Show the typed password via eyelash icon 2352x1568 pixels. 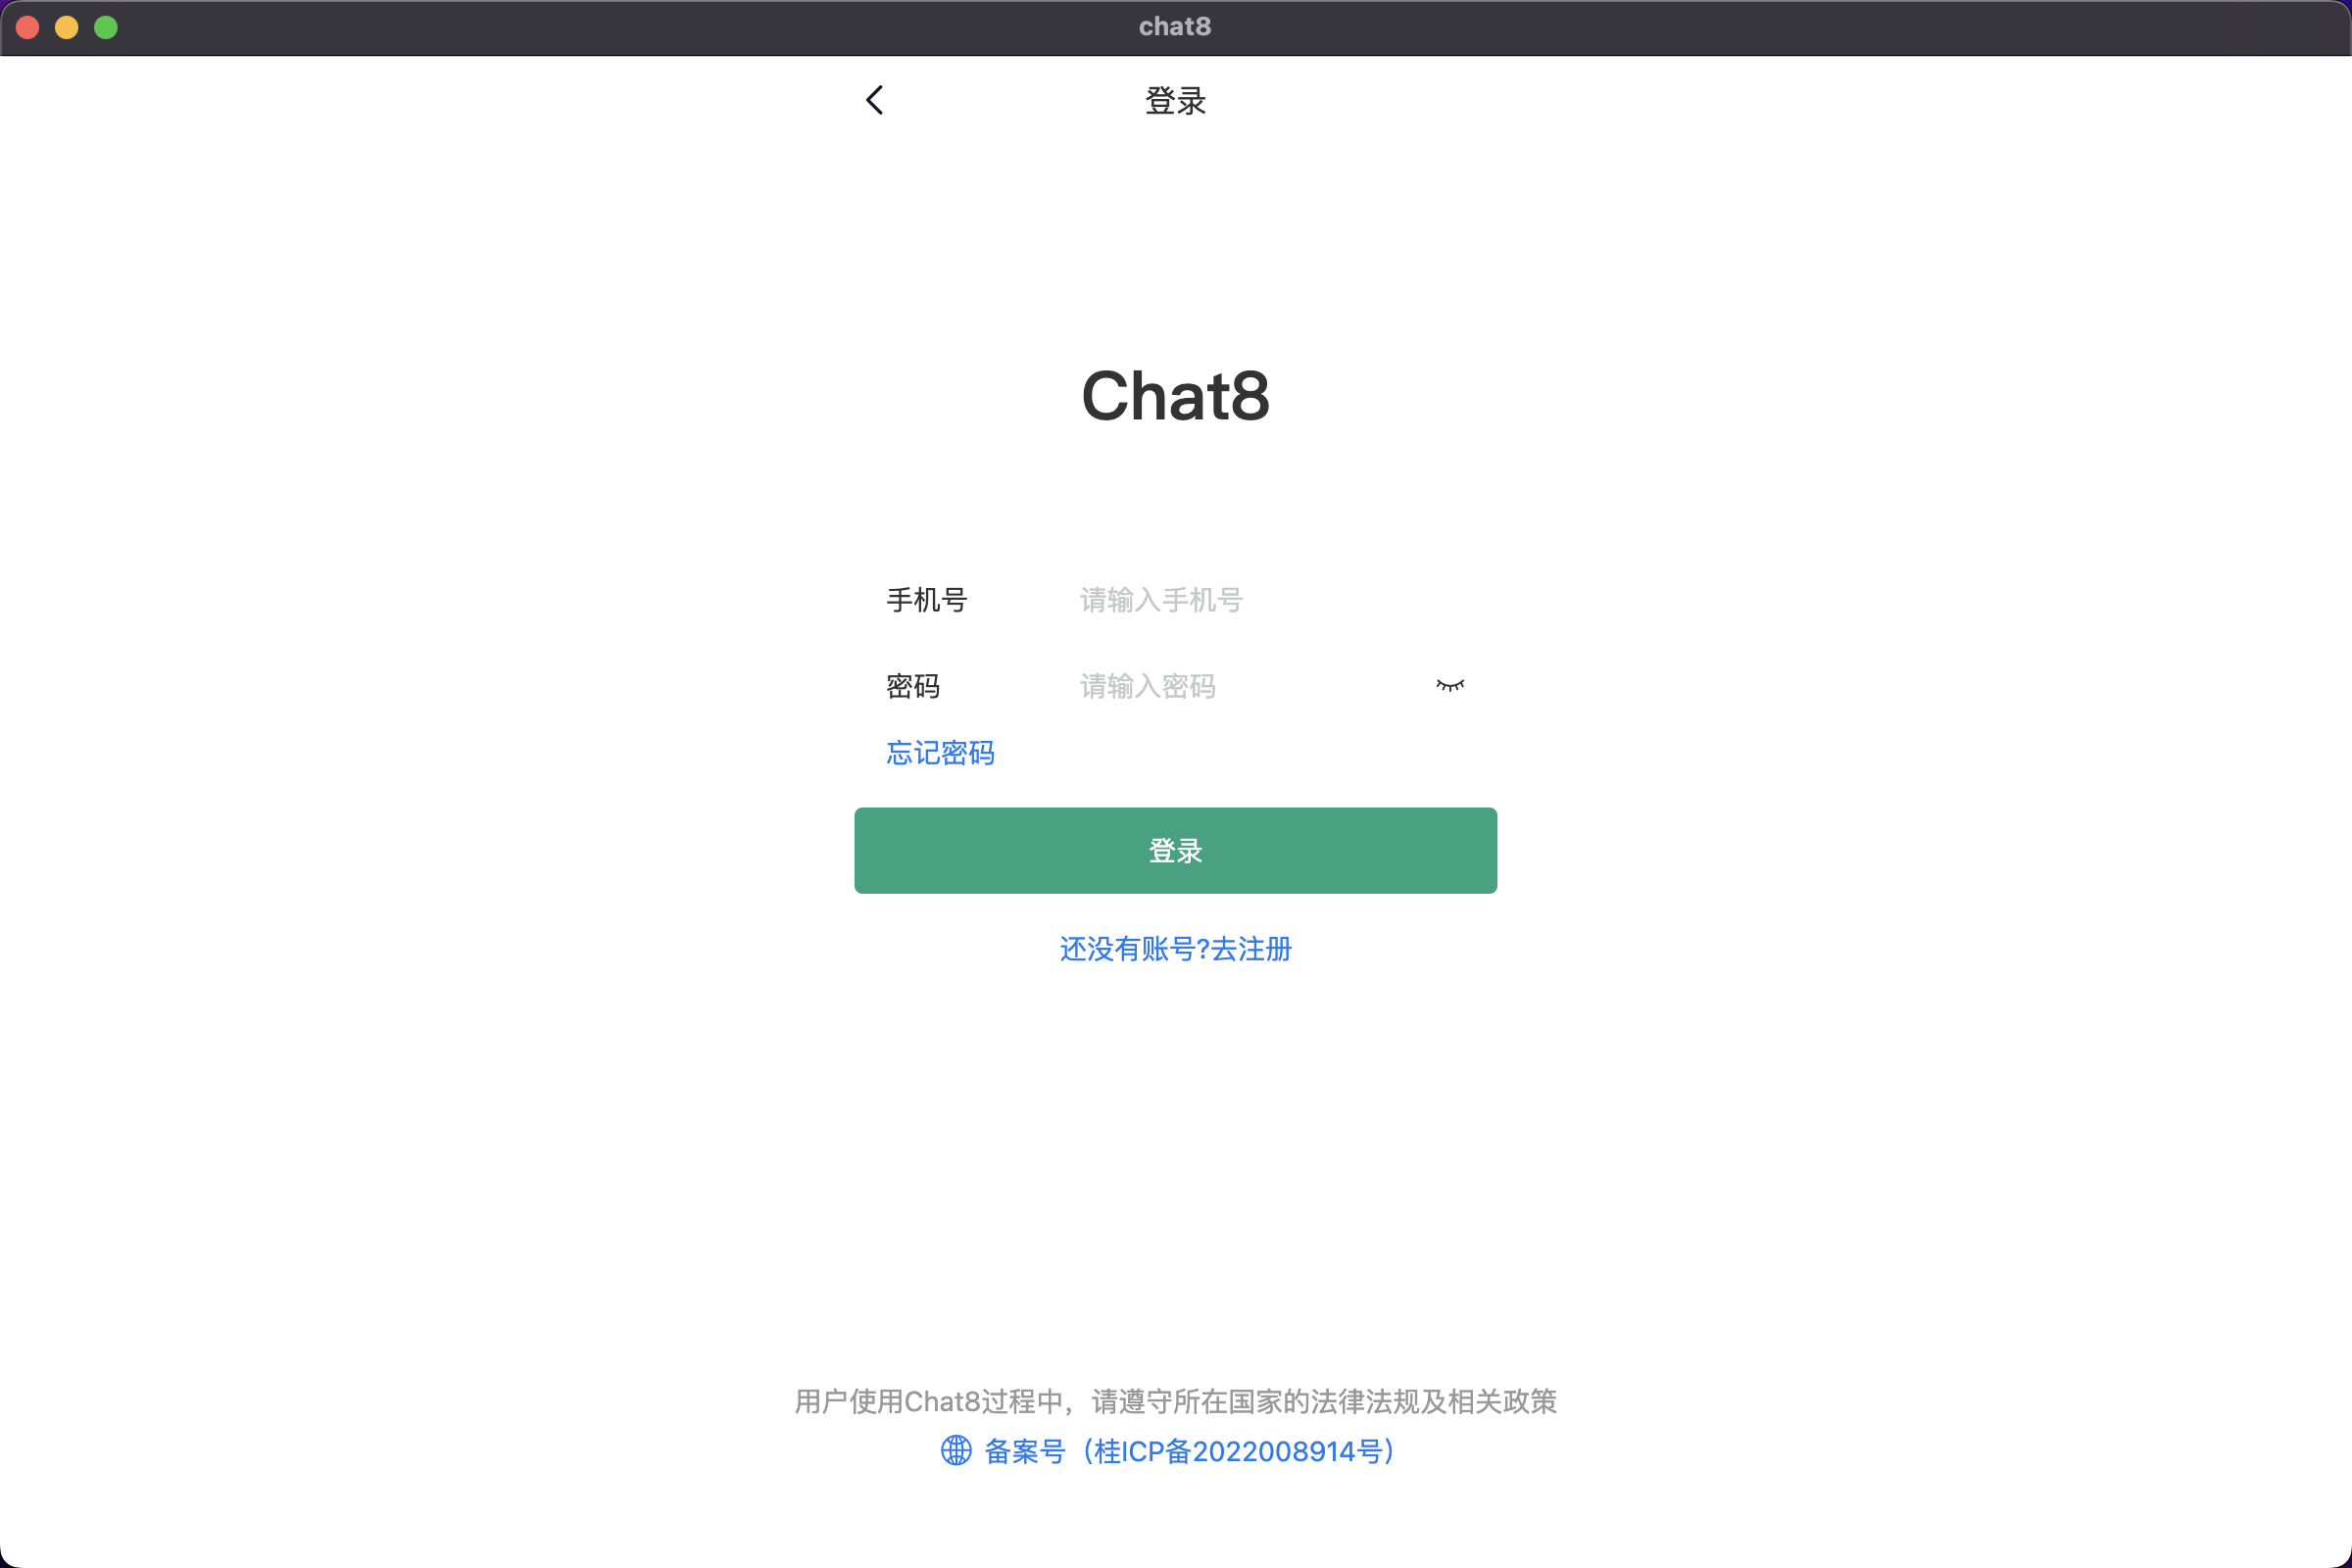coord(1449,685)
